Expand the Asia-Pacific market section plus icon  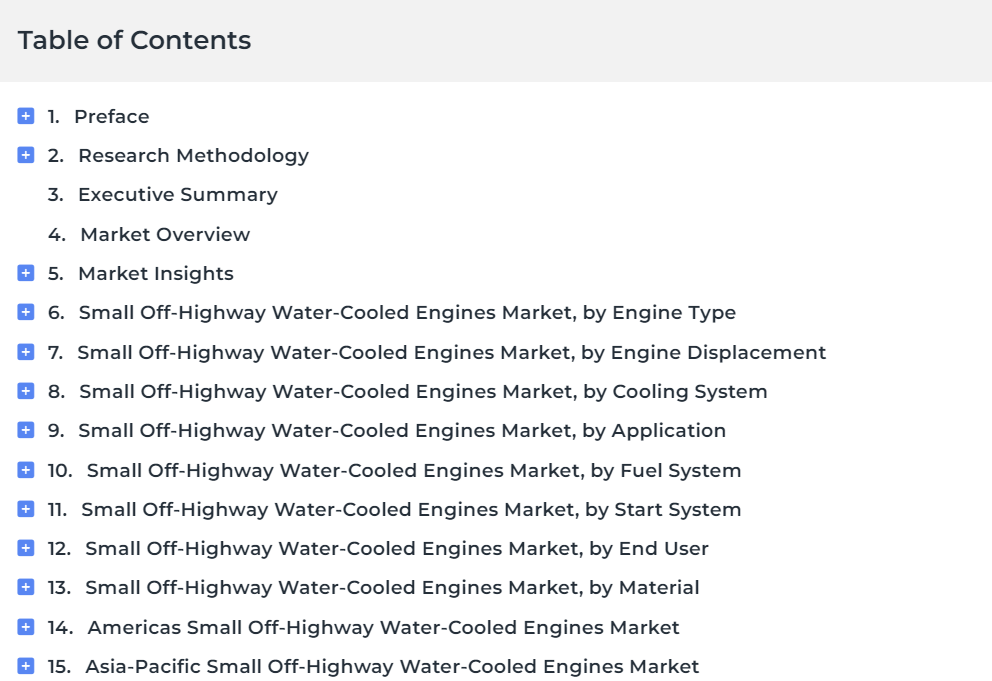pos(26,666)
